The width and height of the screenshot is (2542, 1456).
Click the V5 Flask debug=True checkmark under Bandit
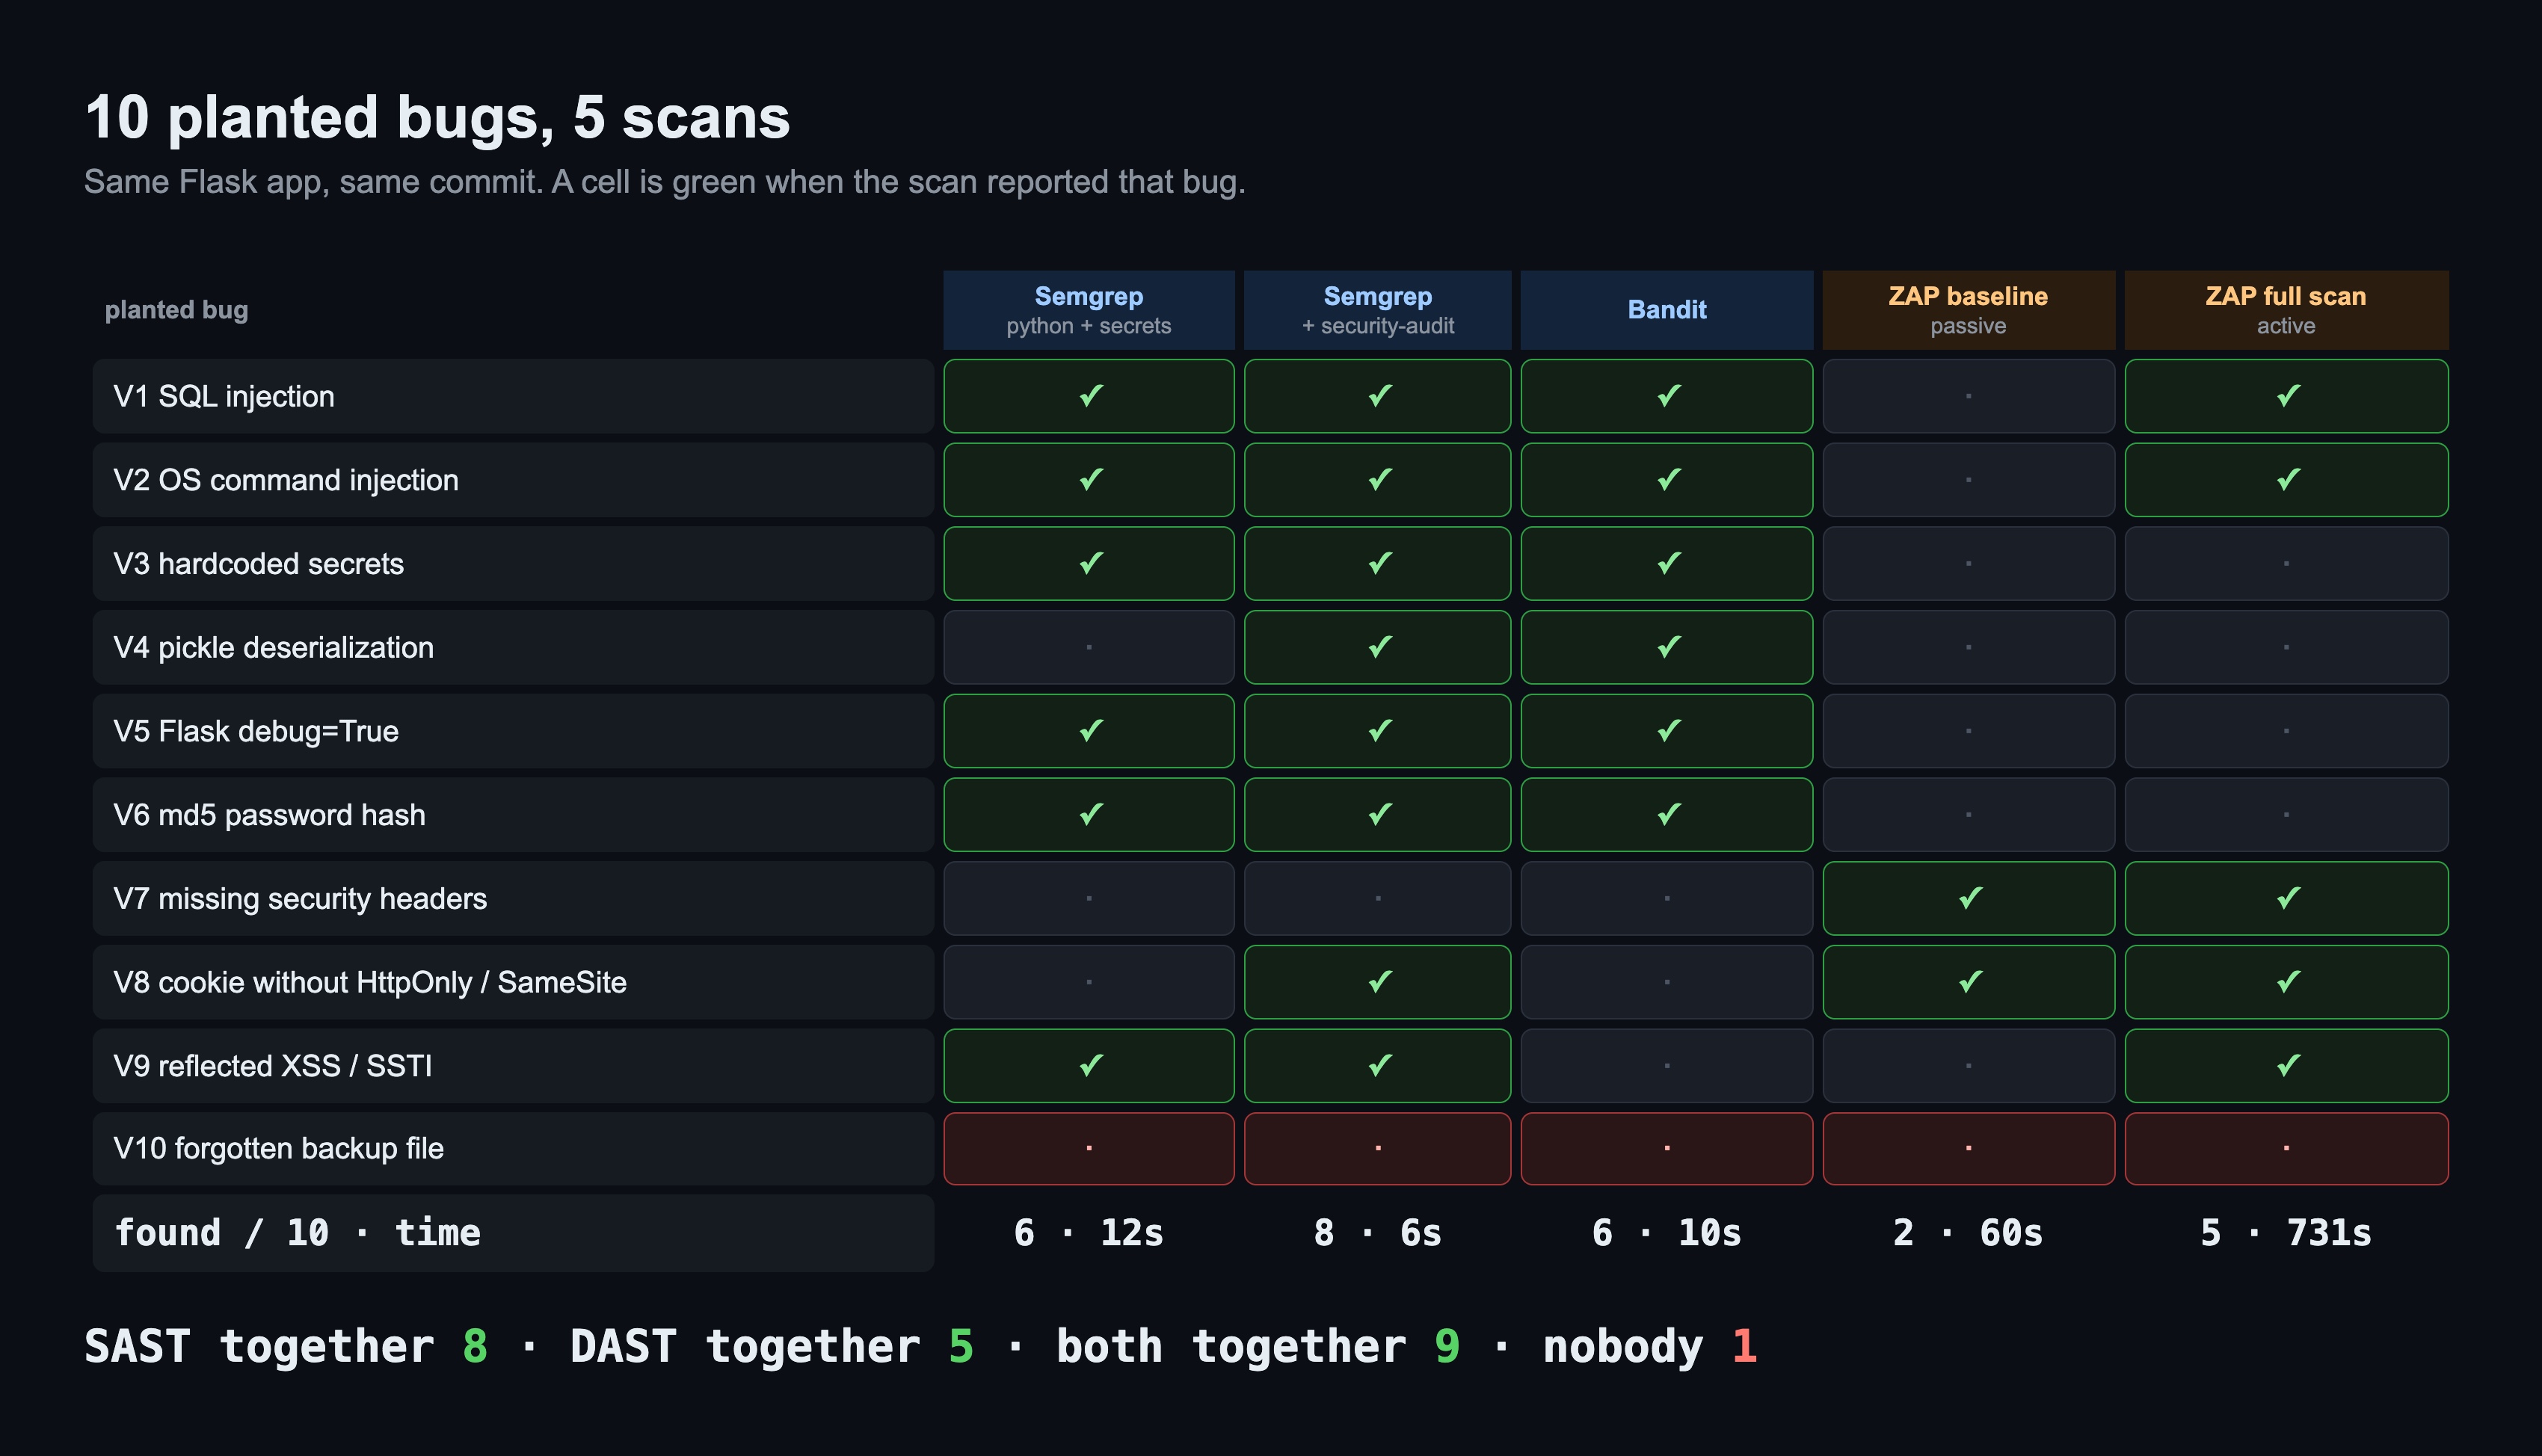coord(1668,731)
